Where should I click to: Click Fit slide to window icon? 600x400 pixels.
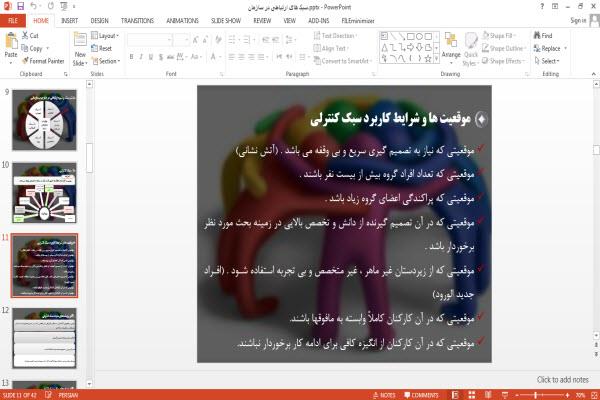click(594, 395)
